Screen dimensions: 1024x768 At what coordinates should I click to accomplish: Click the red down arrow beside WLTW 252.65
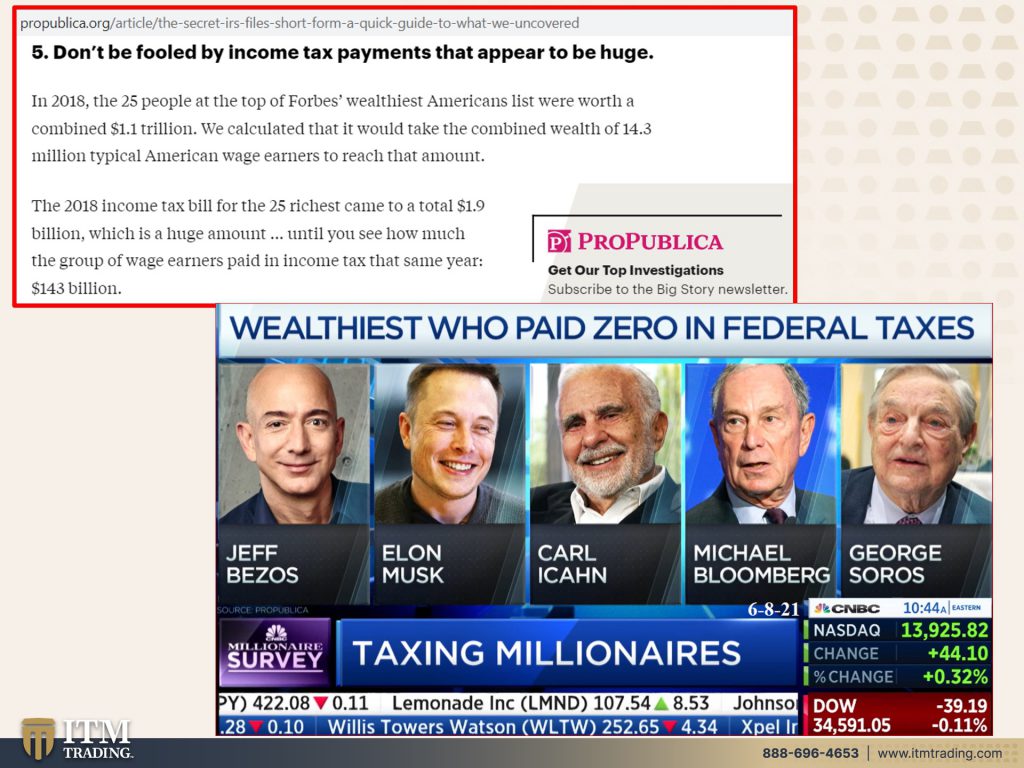tap(669, 726)
